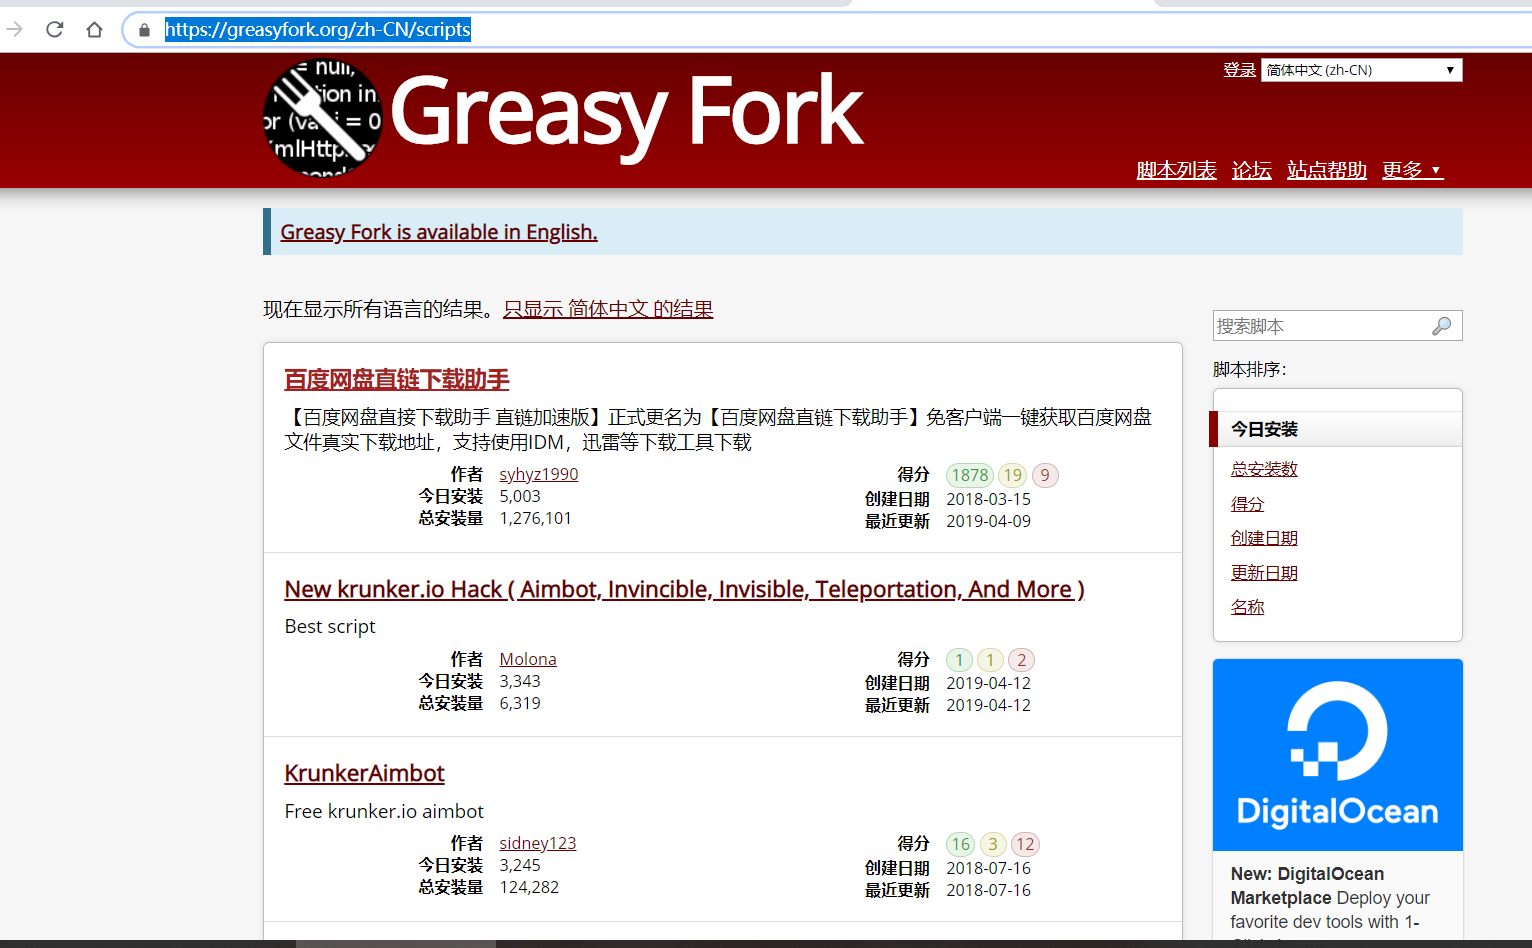Open author sidney123 profile
Screen dimensions: 1532x948
coord(538,843)
